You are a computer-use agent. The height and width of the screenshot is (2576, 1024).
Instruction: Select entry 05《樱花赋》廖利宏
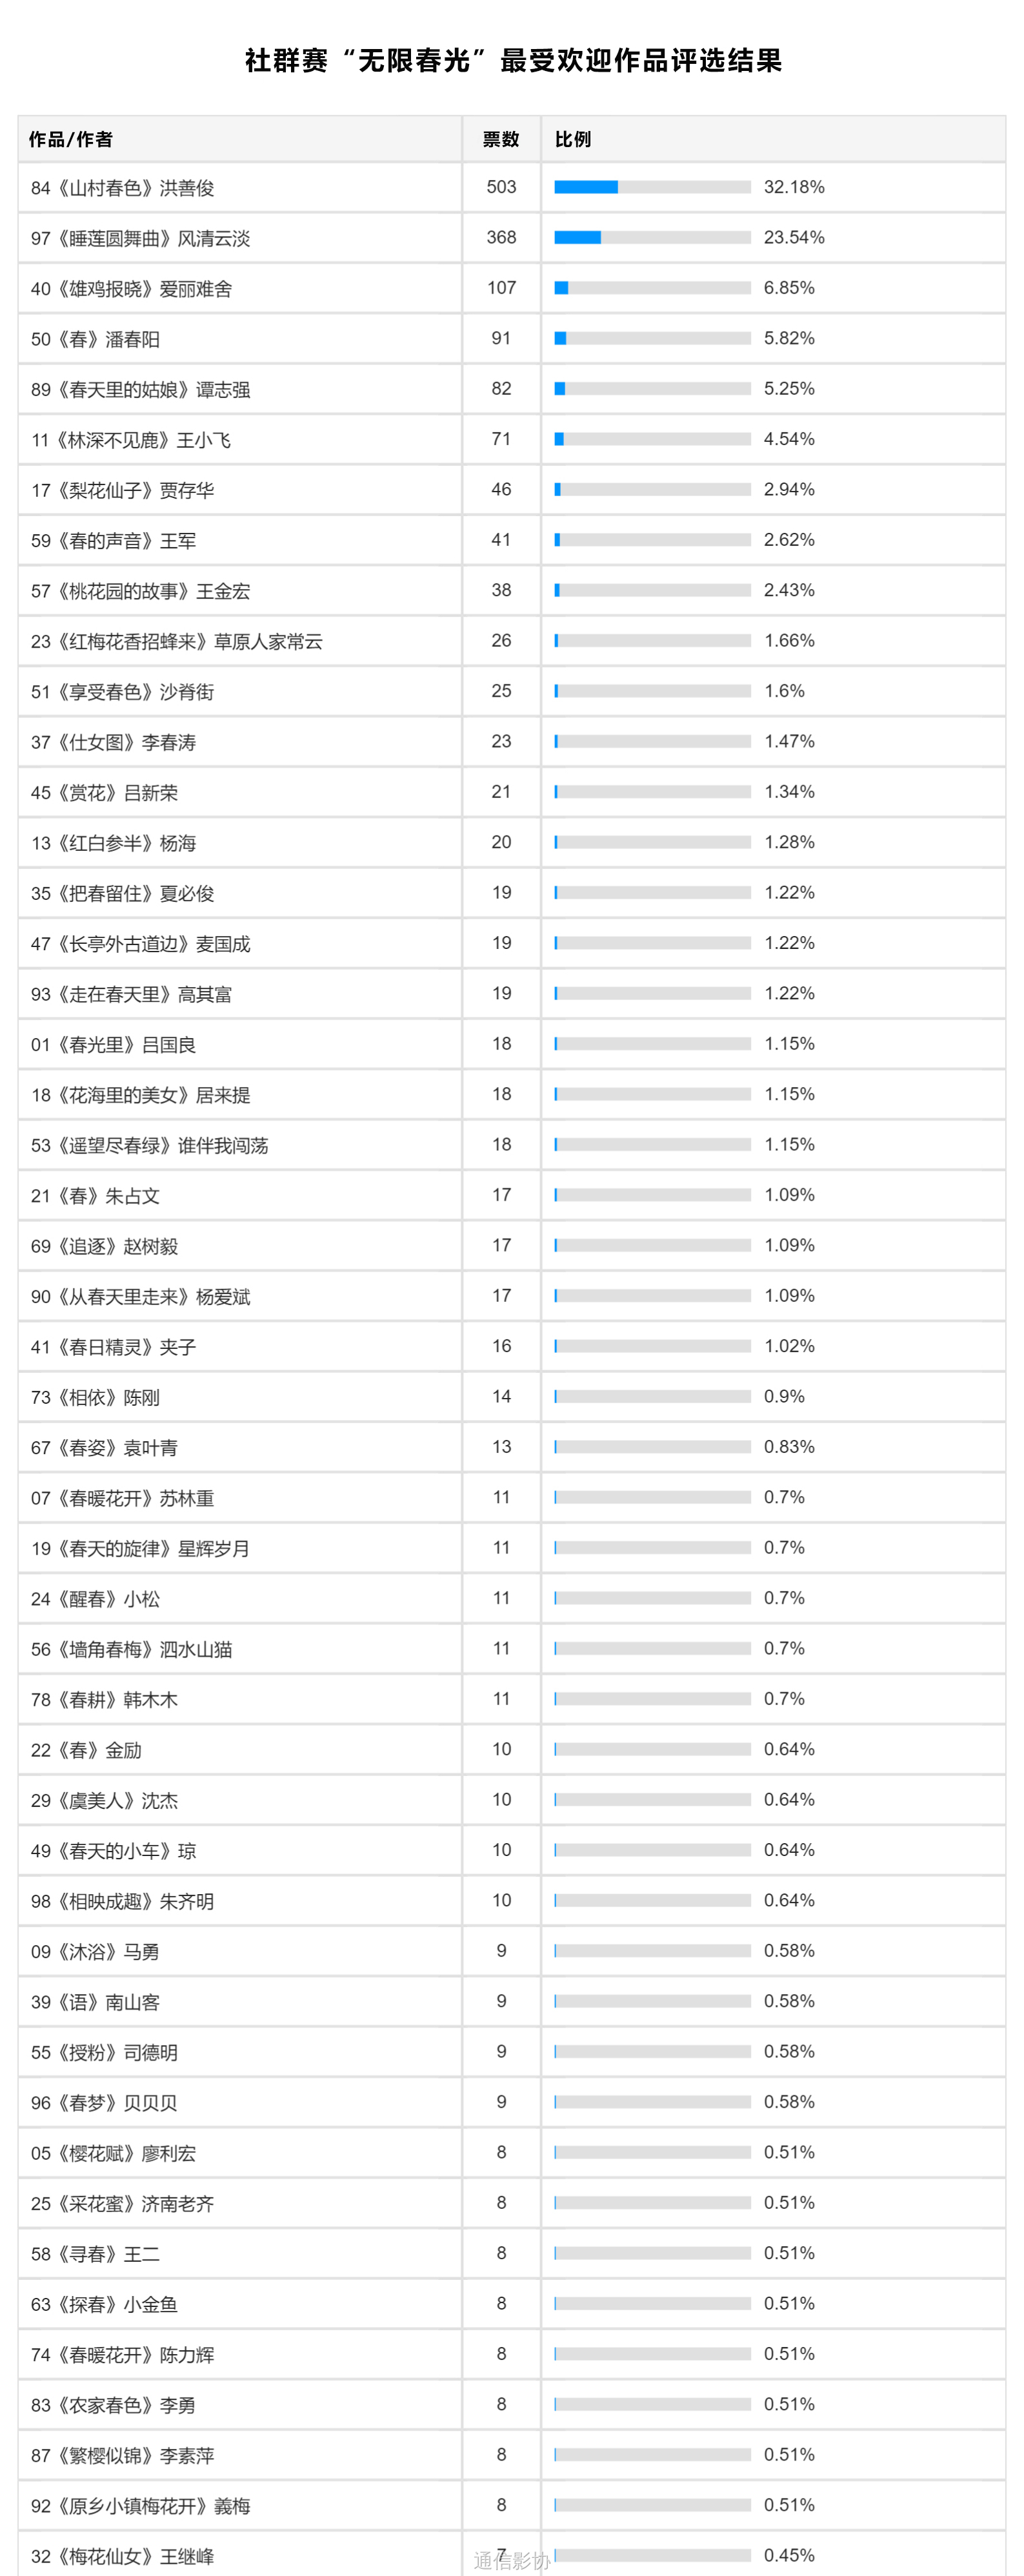(113, 2153)
